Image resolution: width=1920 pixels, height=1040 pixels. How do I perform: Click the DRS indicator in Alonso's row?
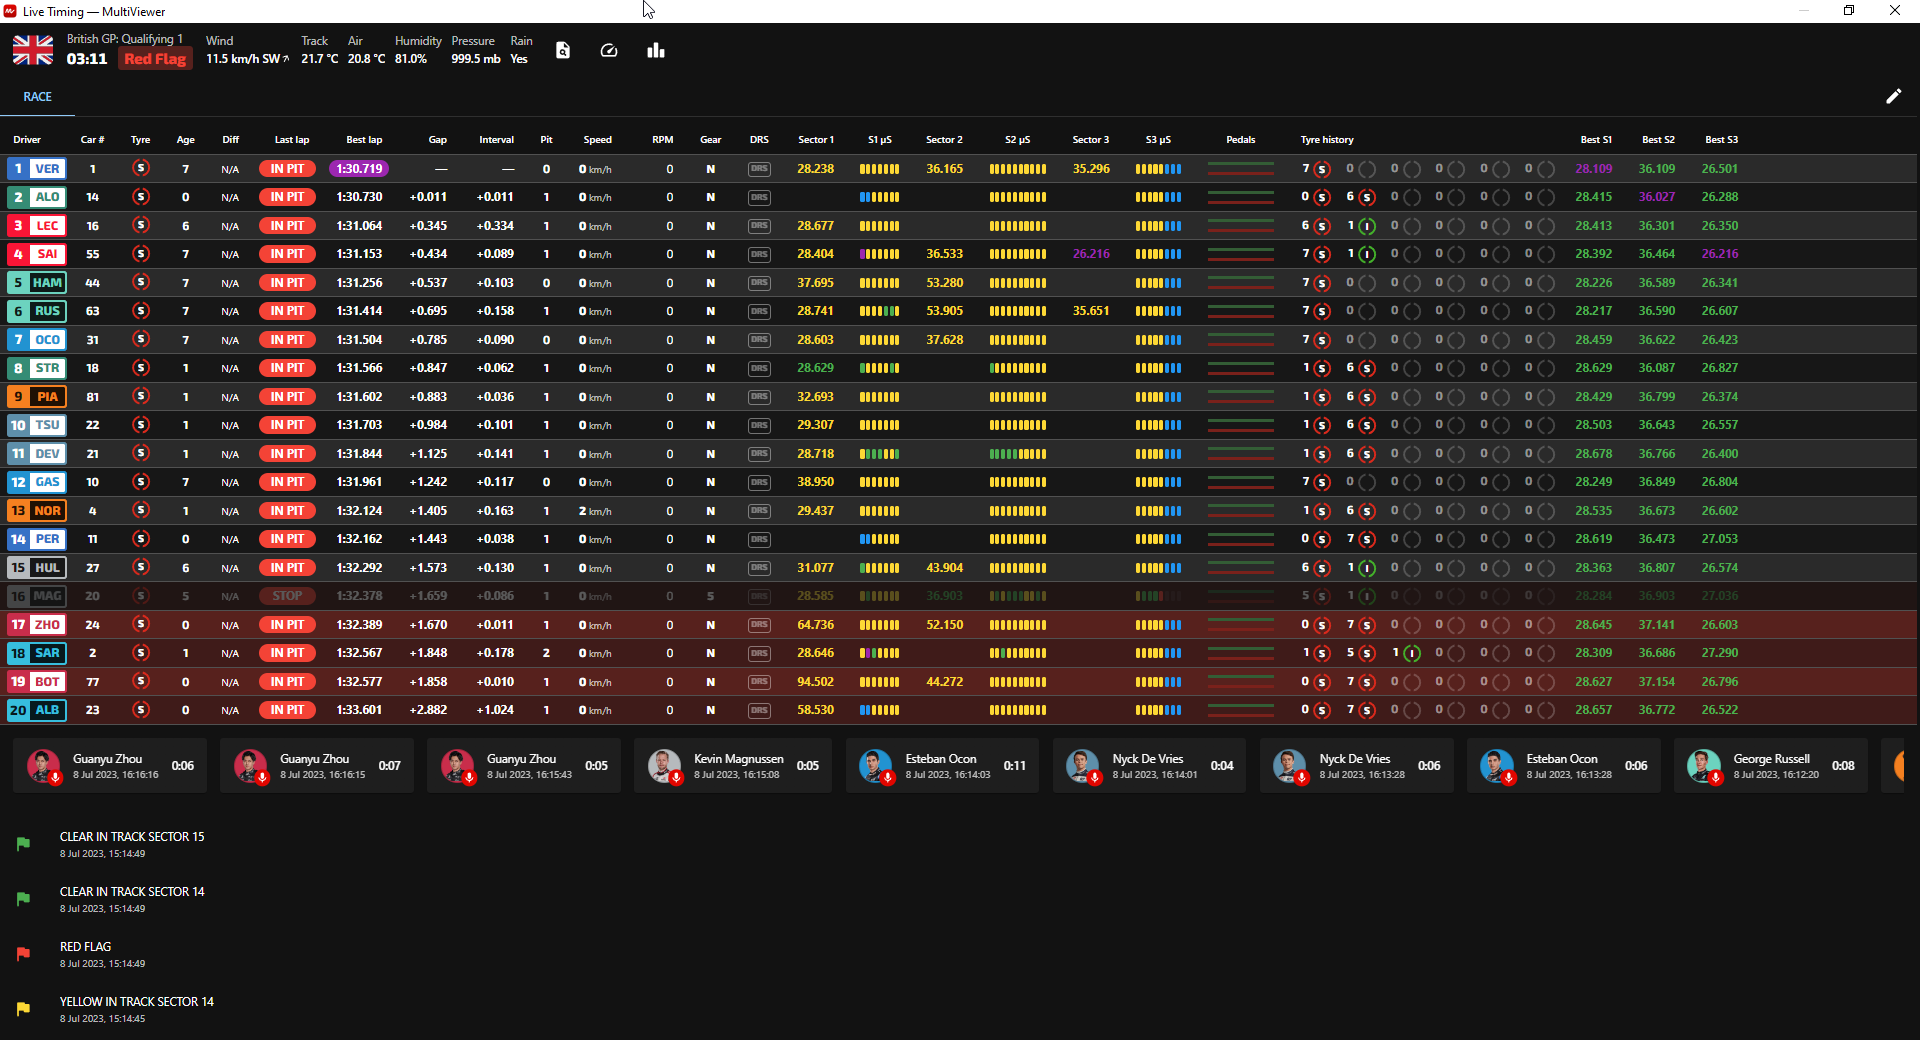point(759,198)
